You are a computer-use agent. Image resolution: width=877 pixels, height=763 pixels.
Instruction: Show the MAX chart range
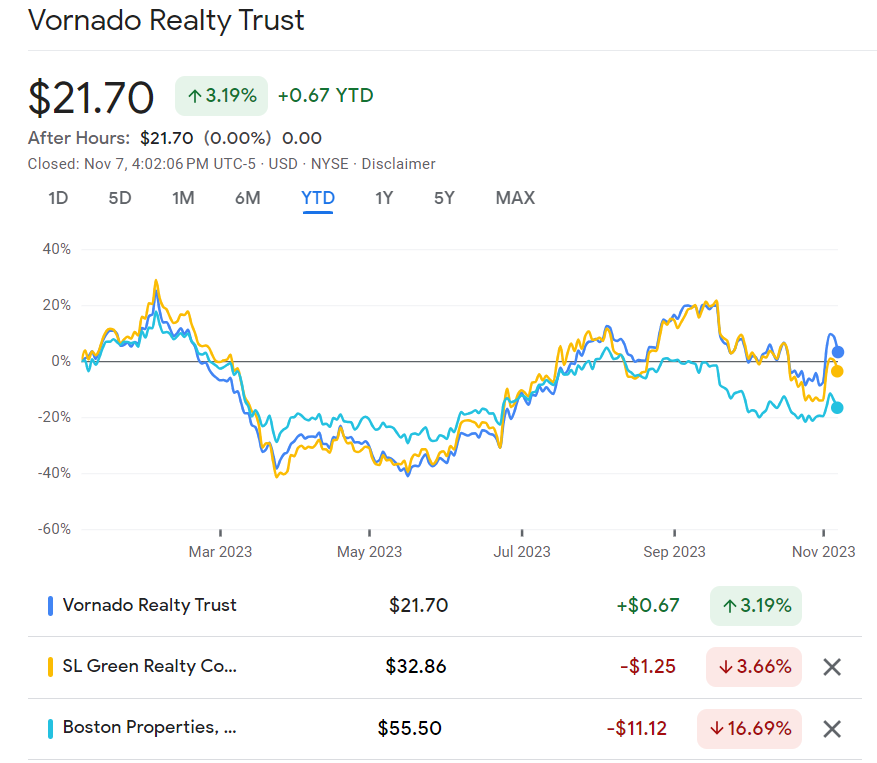click(515, 198)
